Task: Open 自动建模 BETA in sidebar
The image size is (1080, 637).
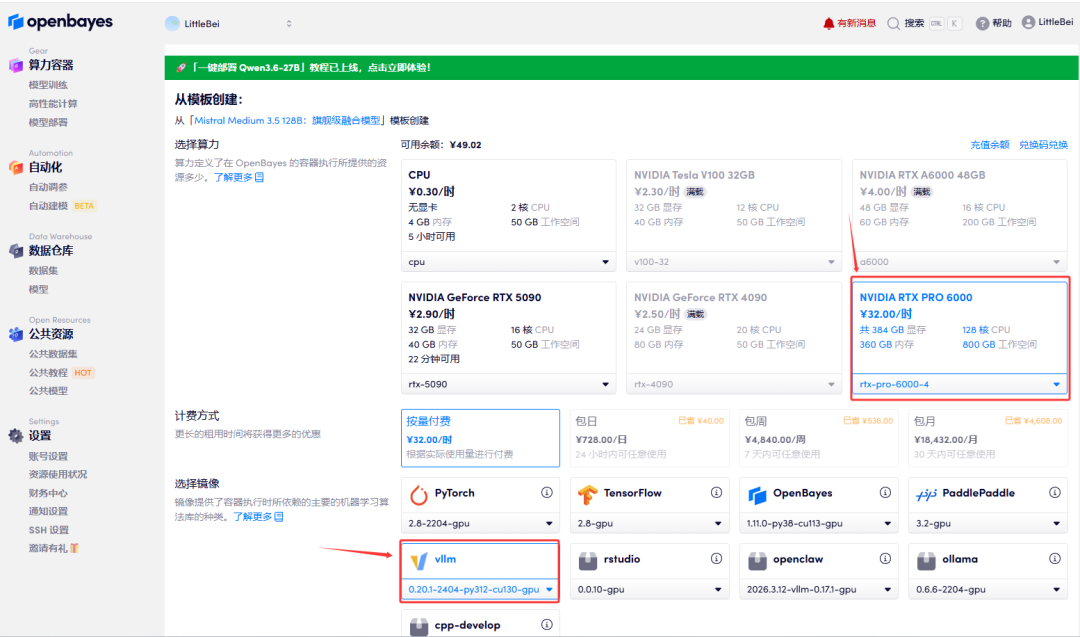Action: [61, 206]
